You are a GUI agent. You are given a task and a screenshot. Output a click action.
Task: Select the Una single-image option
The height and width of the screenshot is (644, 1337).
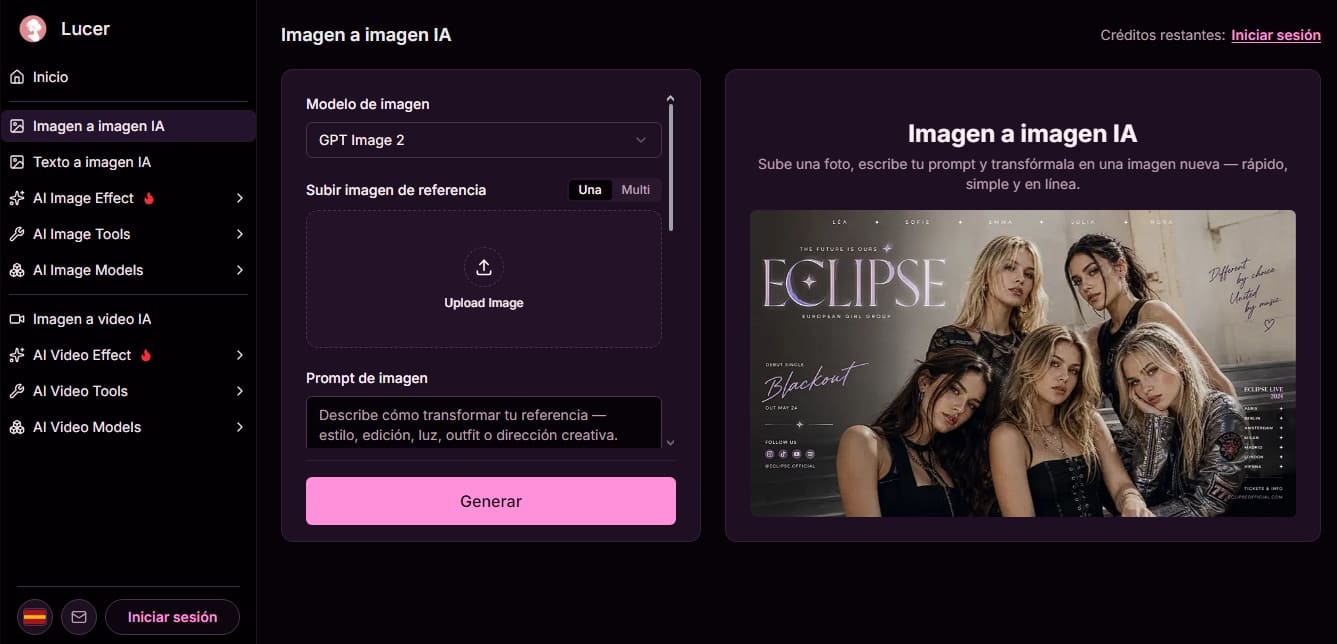coord(590,190)
